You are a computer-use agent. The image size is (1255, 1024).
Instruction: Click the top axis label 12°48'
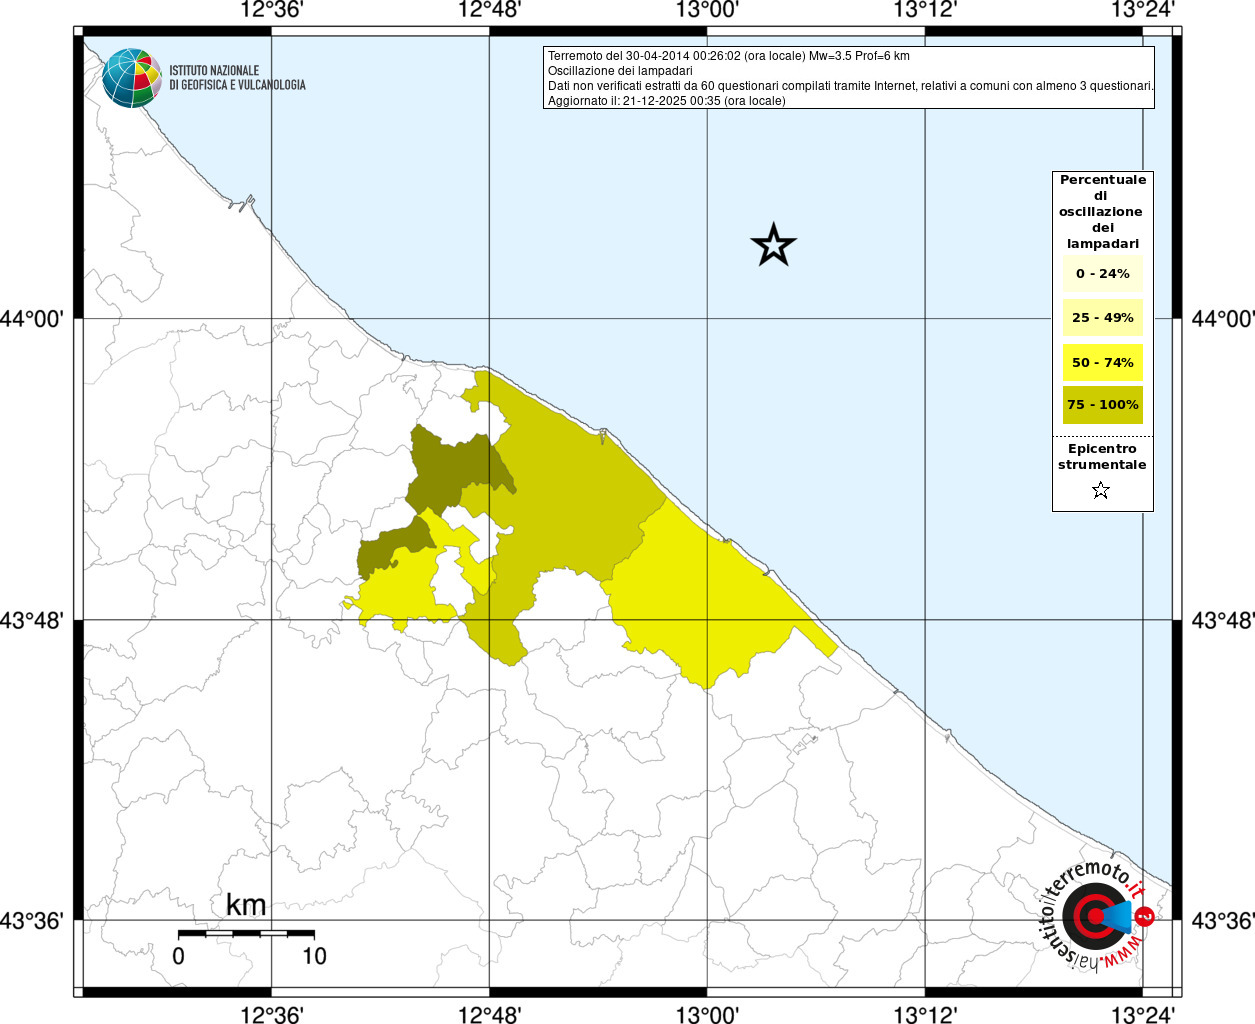[x=489, y=11]
